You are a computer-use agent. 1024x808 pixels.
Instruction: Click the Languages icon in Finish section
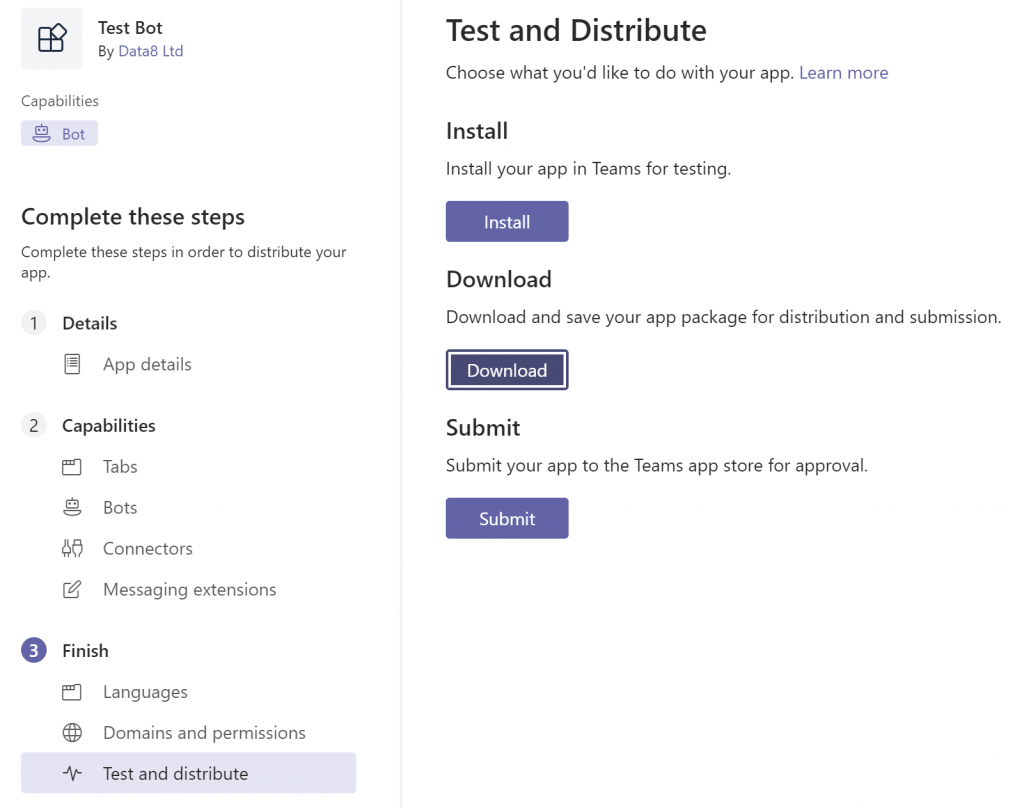point(72,692)
